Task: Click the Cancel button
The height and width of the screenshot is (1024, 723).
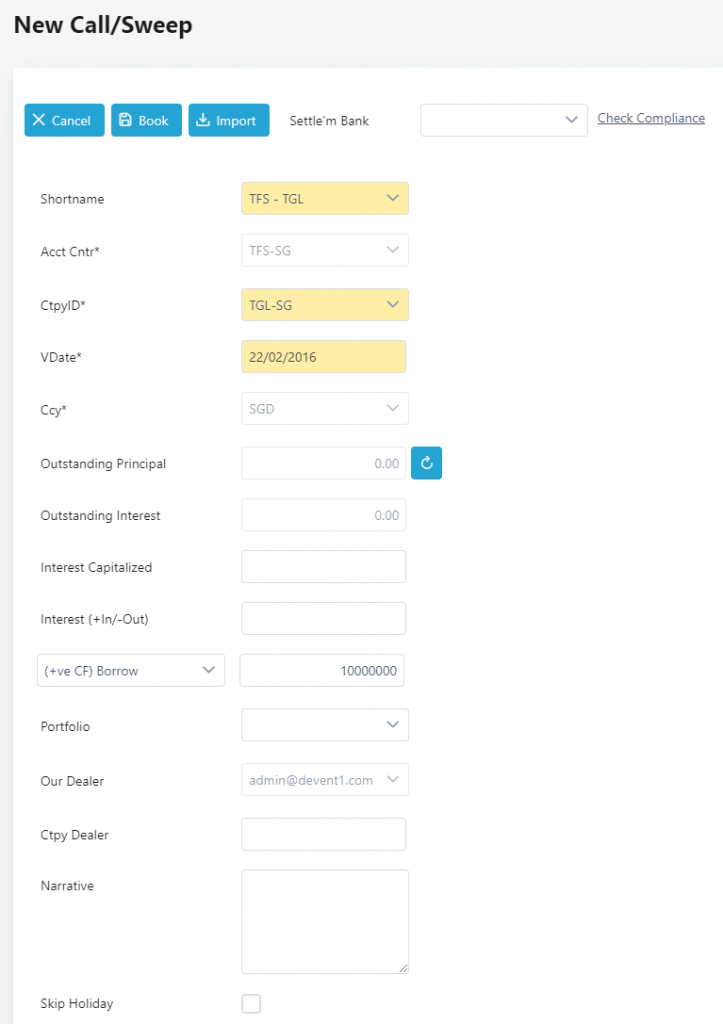Action: 64,120
